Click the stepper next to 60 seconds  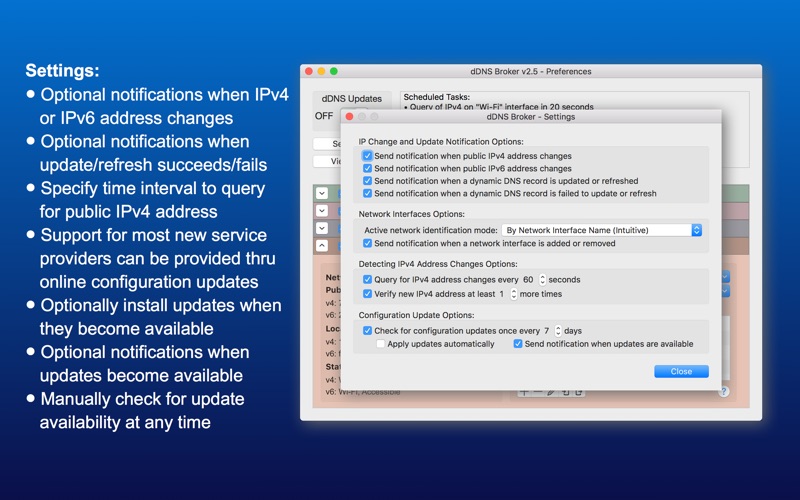click(542, 280)
